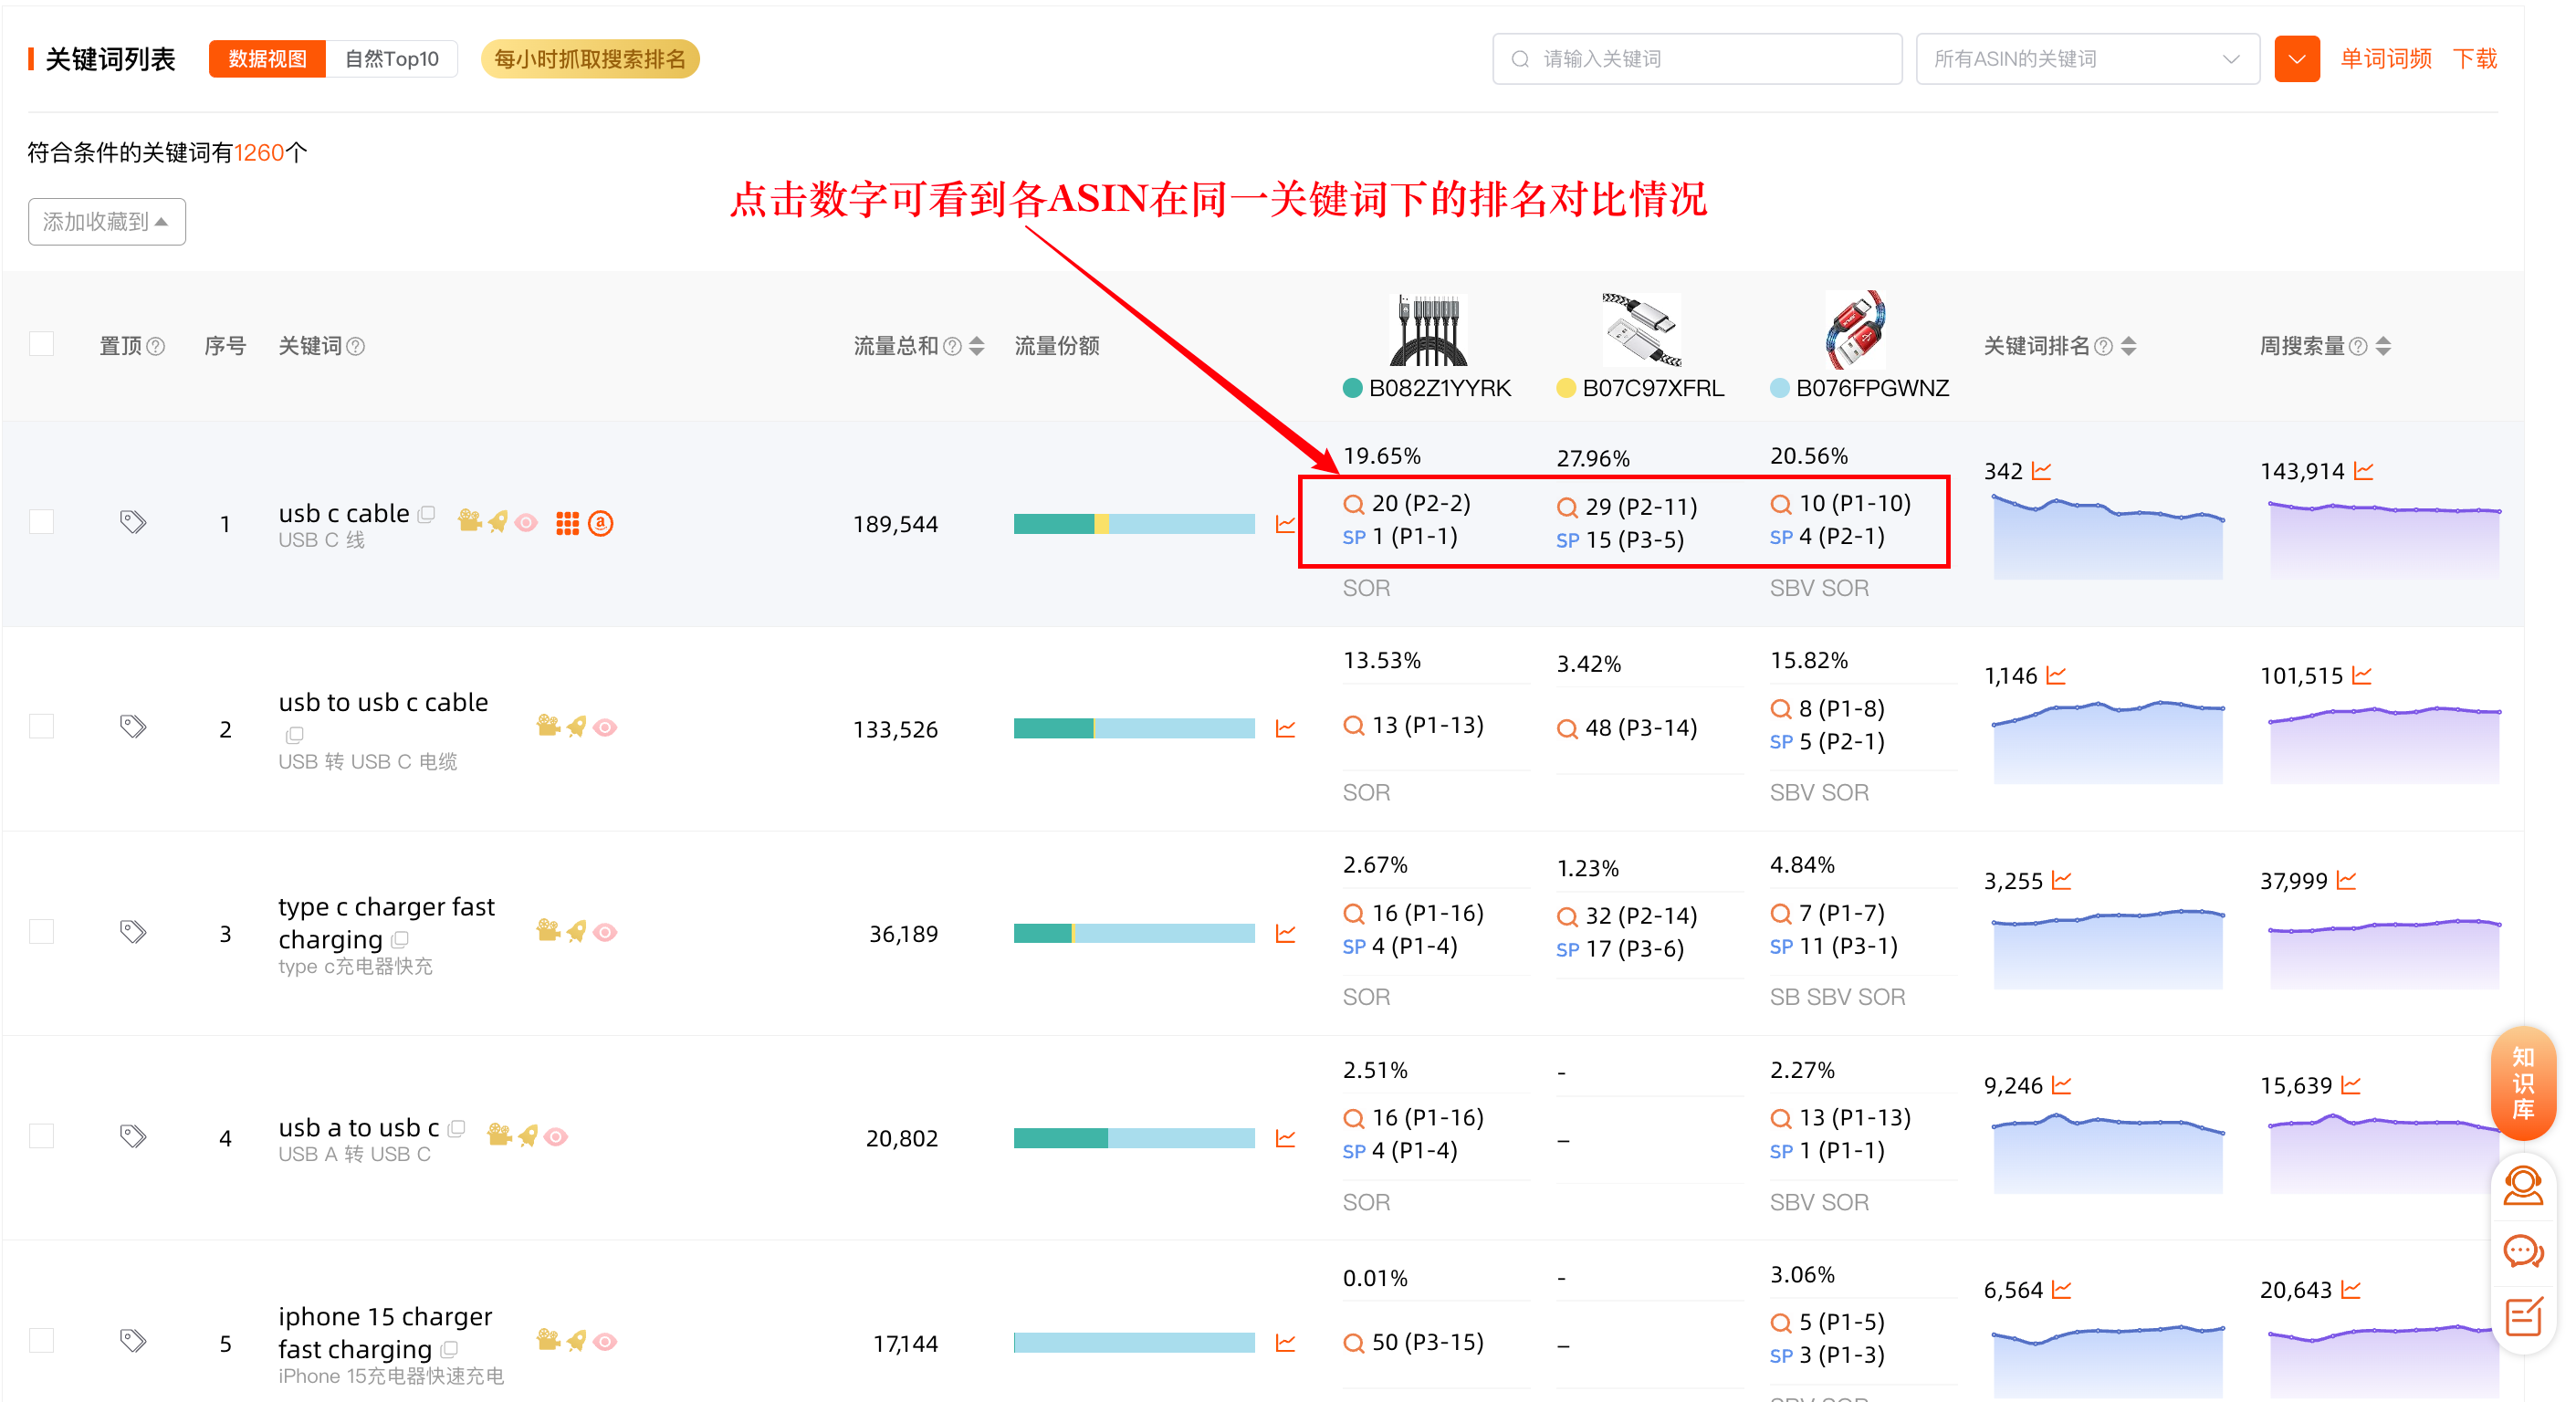Viewport: 2576px width, 1402px height.
Task: Toggle the eye icon for usb to usb c cable
Action: (x=605, y=728)
